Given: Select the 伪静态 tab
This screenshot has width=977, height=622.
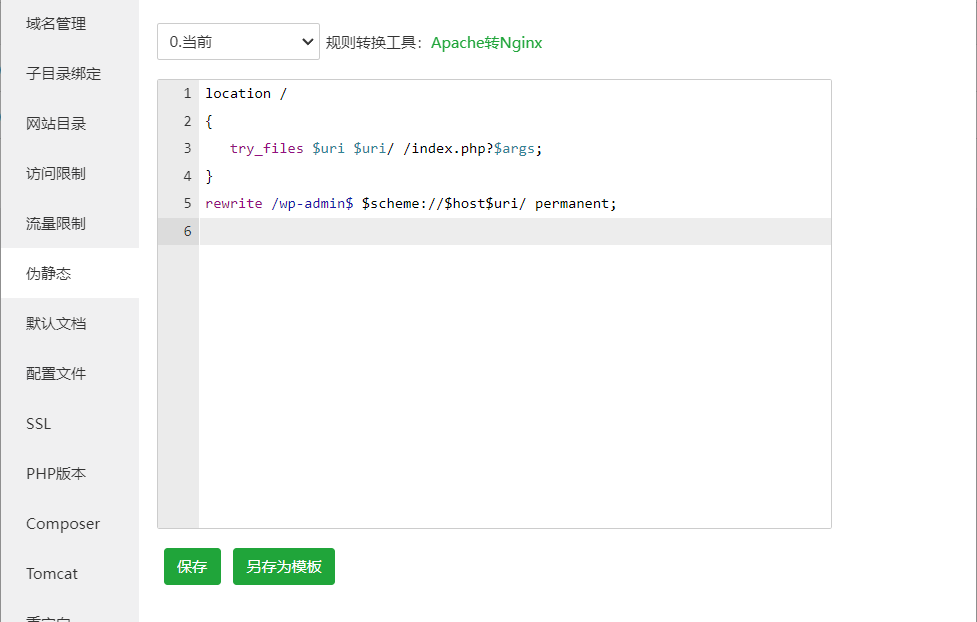Looking at the screenshot, I should pyautogui.click(x=49, y=274).
